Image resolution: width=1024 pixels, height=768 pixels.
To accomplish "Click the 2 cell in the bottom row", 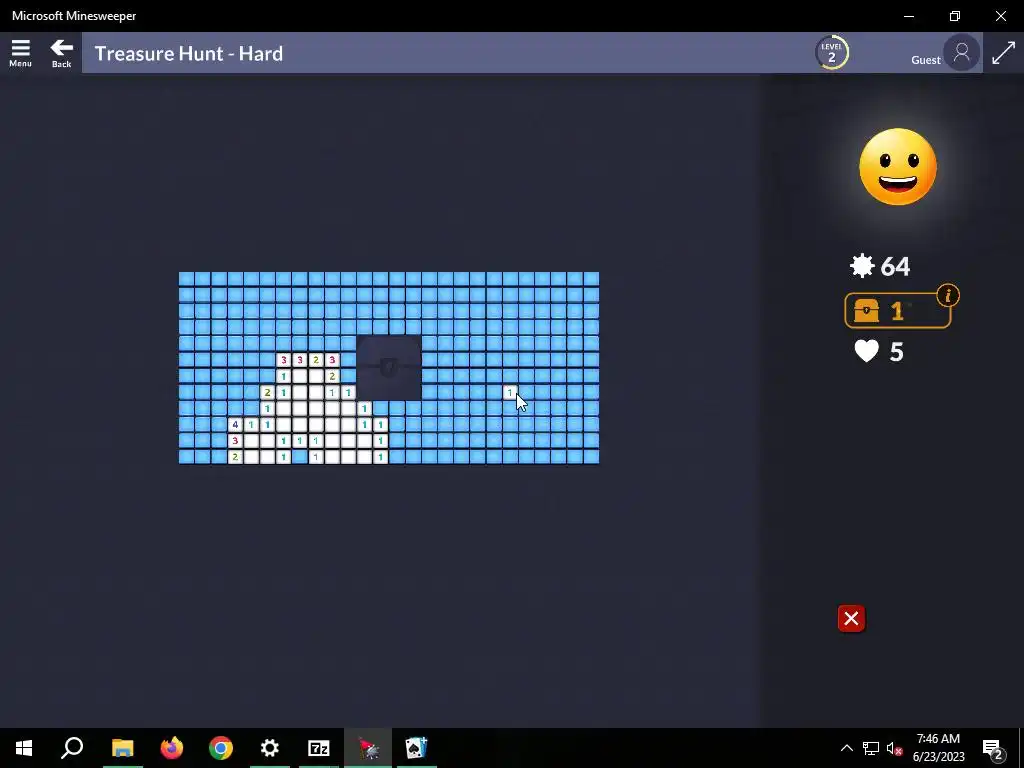I will 235,457.
